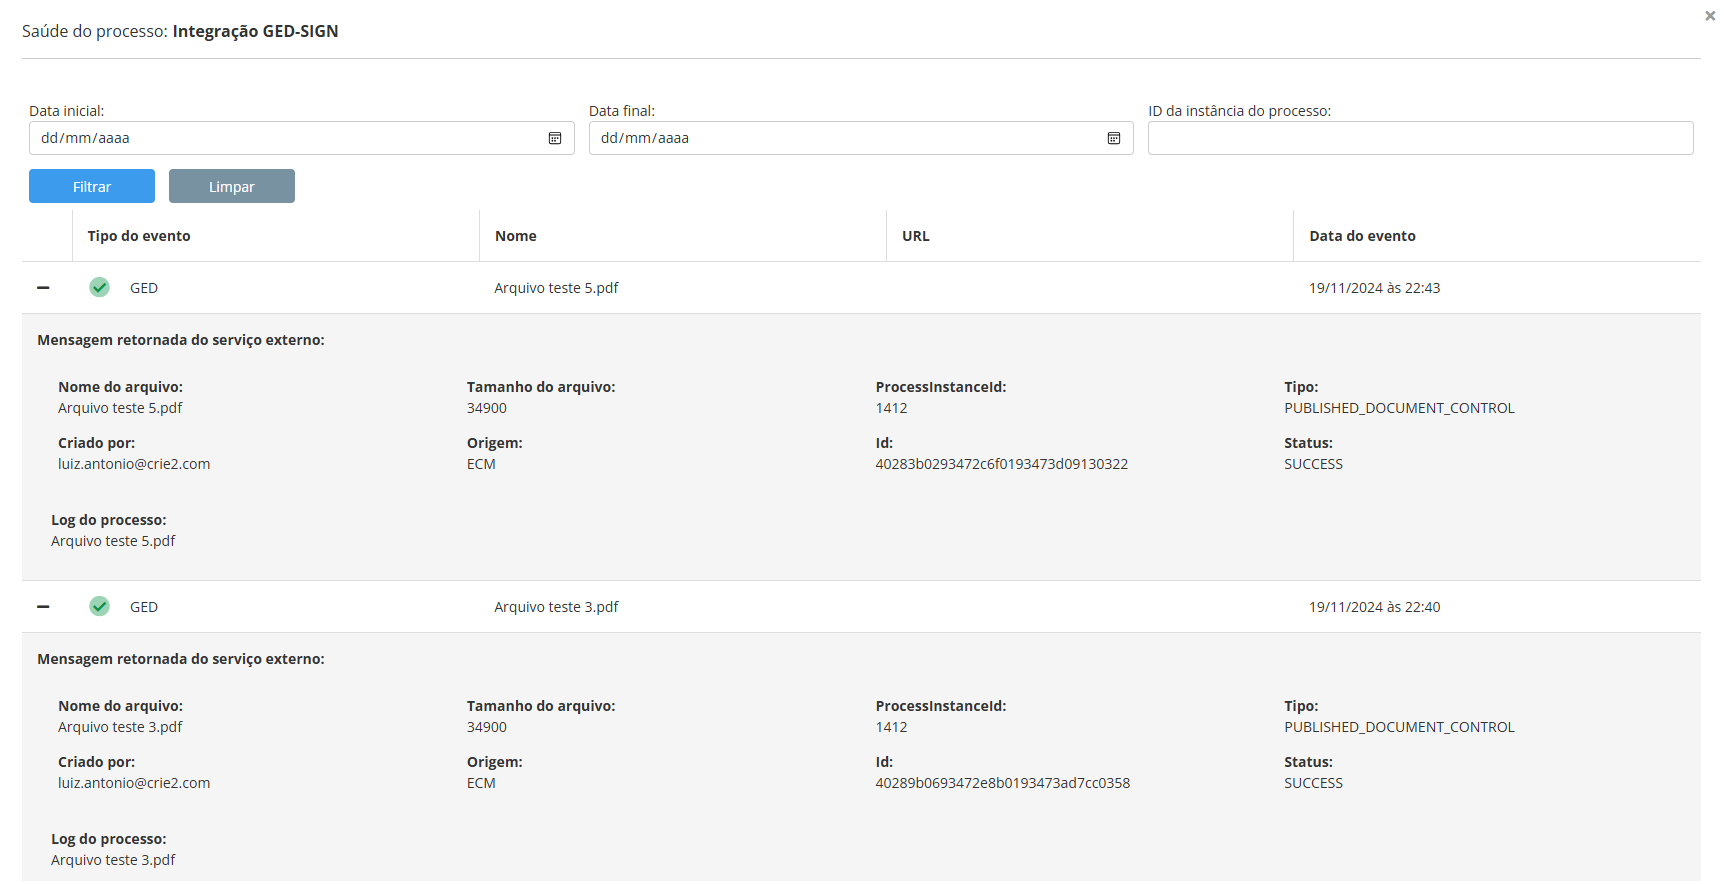The height and width of the screenshot is (884, 1724).
Task: Click the email under first Criado por
Action: [134, 464]
